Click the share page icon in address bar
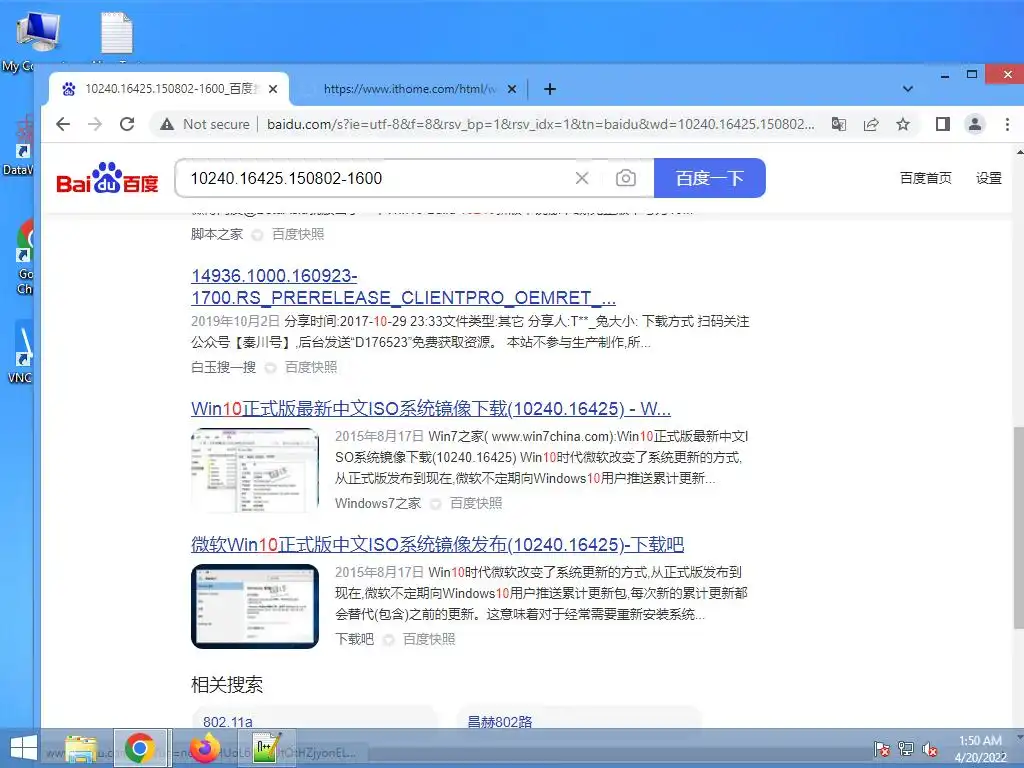Screen dimensions: 1024x768 (871, 124)
